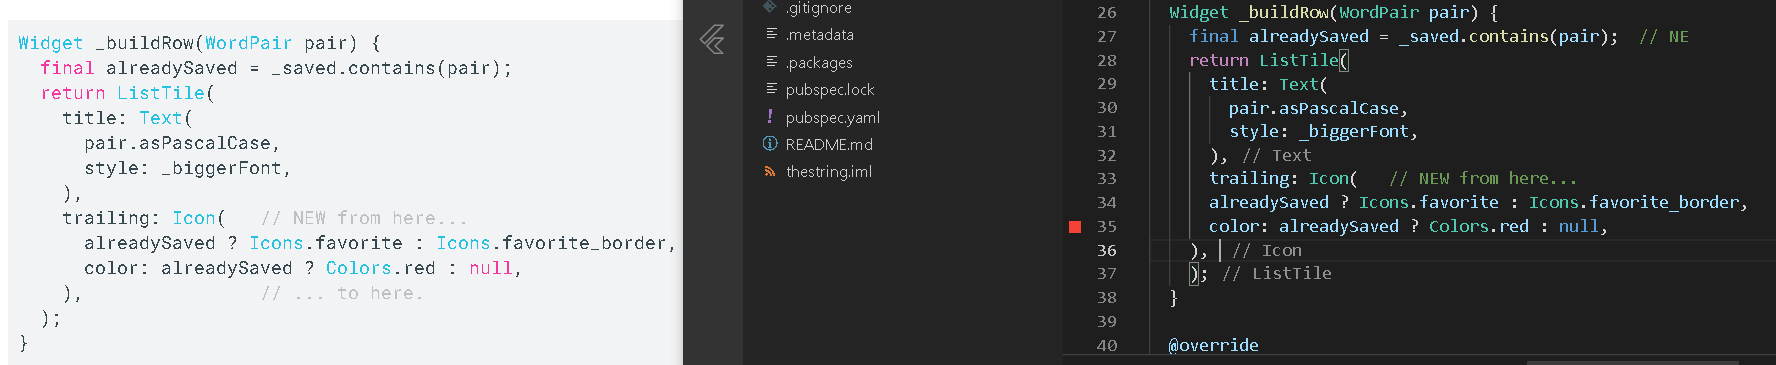Click the git diamond icon beside .gitignore
1776x365 pixels.
tap(770, 7)
